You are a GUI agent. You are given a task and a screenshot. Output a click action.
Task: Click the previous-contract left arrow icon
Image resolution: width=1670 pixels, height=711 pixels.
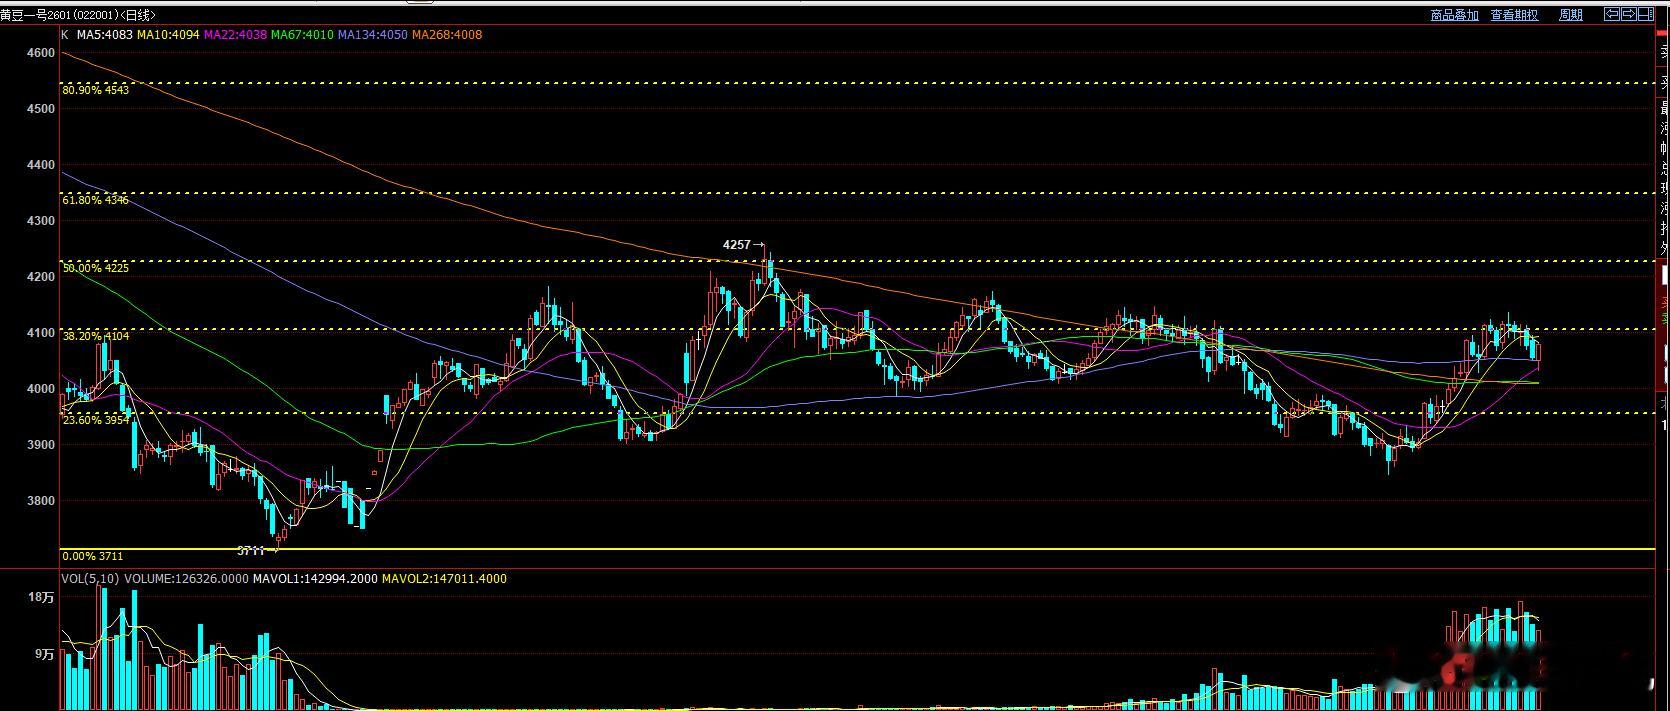[1612, 14]
